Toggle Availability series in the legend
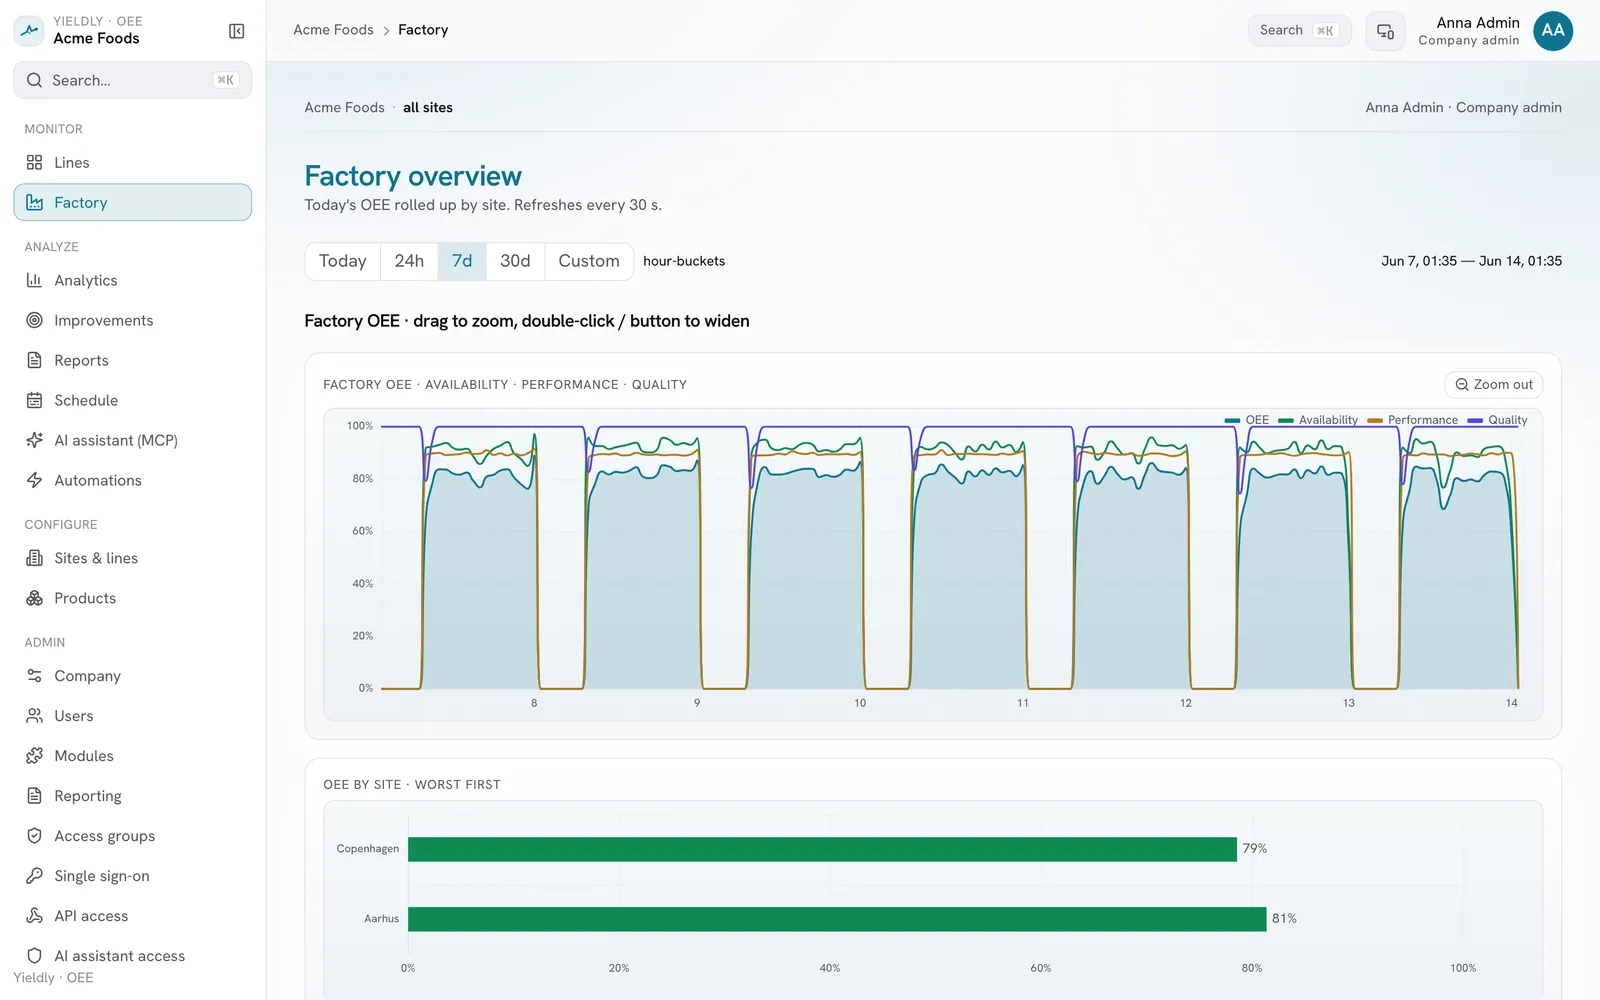The height and width of the screenshot is (1000, 1600). pyautogui.click(x=1318, y=420)
